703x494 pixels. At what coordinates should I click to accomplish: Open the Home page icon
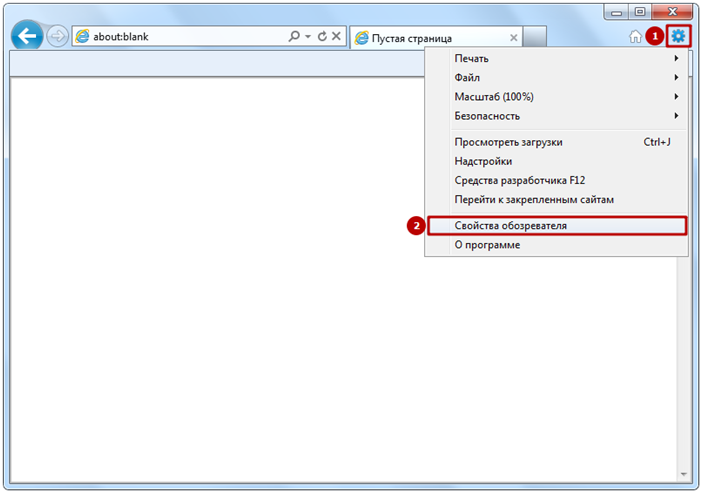pyautogui.click(x=635, y=37)
